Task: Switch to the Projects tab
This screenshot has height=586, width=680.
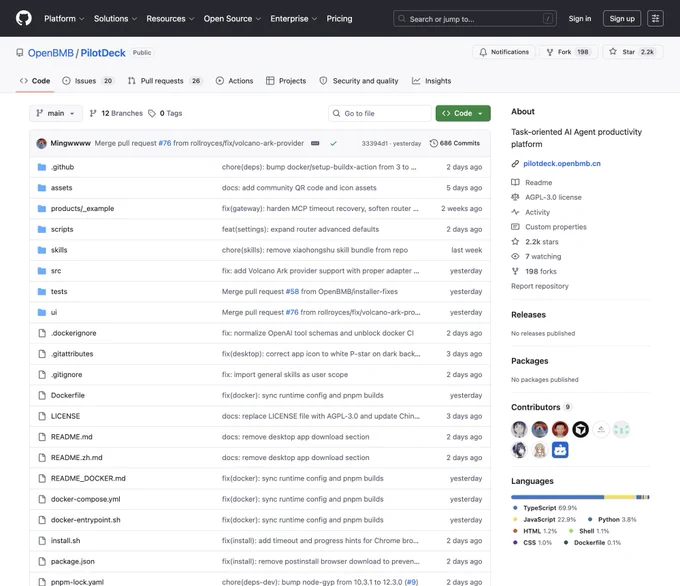Action: click(286, 81)
